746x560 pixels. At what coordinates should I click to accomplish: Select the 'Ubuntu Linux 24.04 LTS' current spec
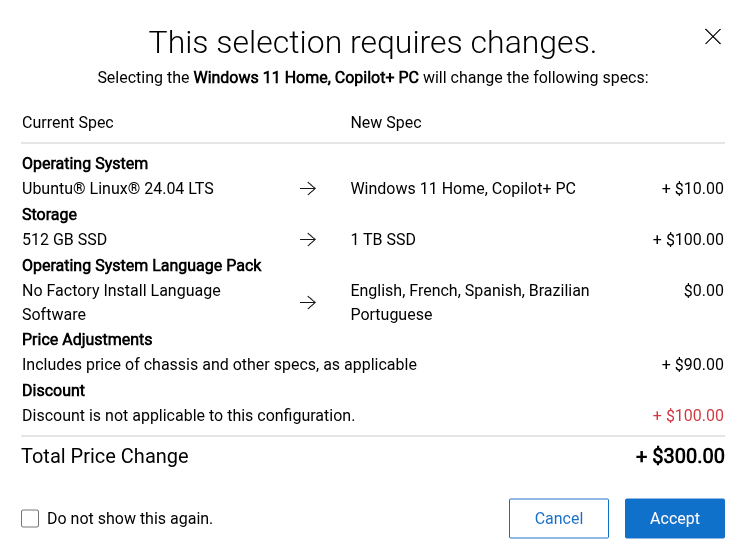point(118,189)
